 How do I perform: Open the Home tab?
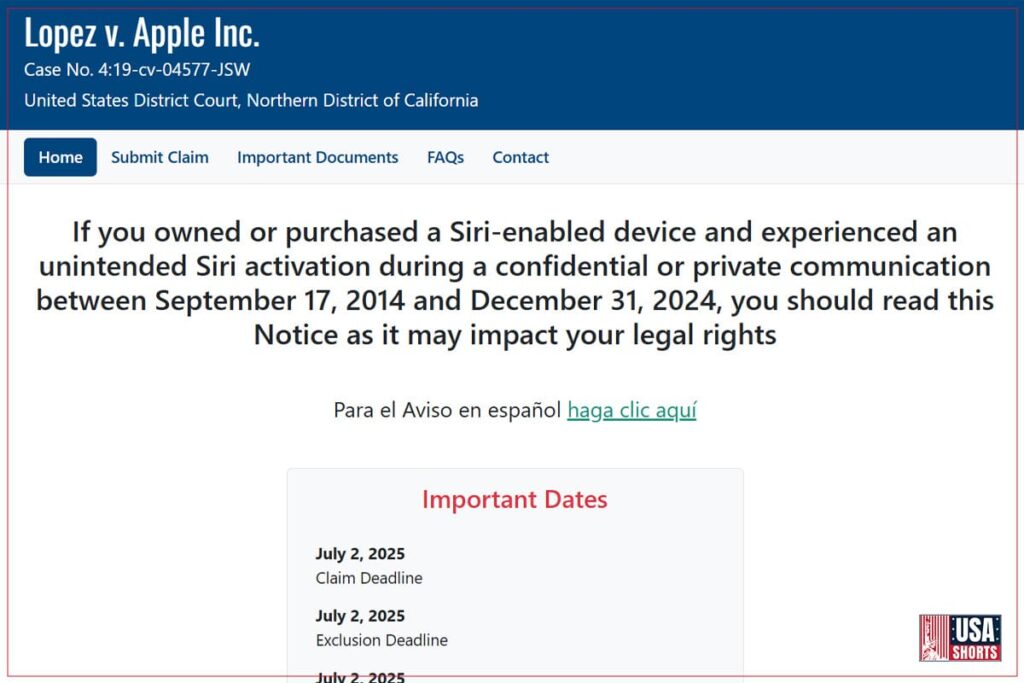[x=60, y=157]
